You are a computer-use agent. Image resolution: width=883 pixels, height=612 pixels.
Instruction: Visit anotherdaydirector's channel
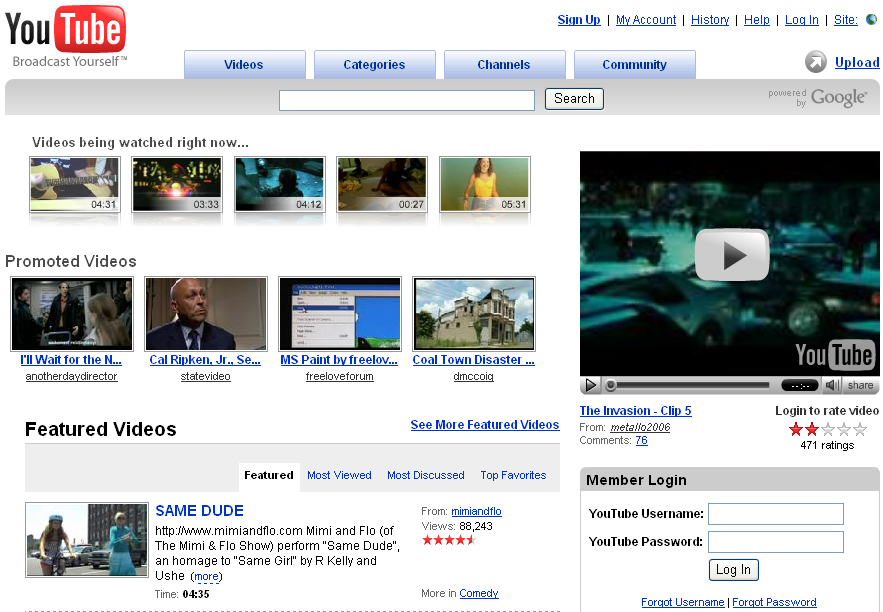pos(72,376)
